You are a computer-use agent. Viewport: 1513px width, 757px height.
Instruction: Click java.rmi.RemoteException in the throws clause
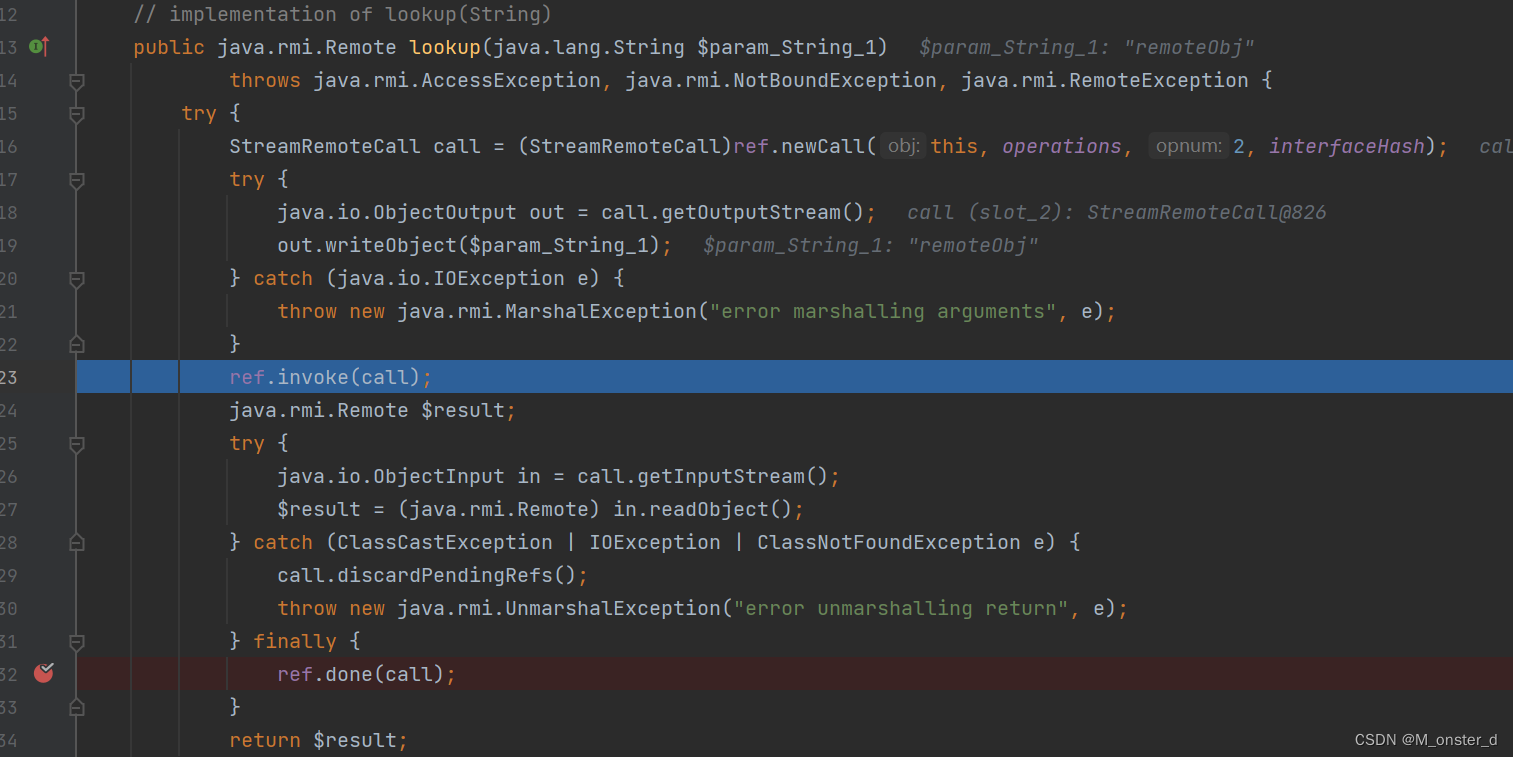(1105, 80)
